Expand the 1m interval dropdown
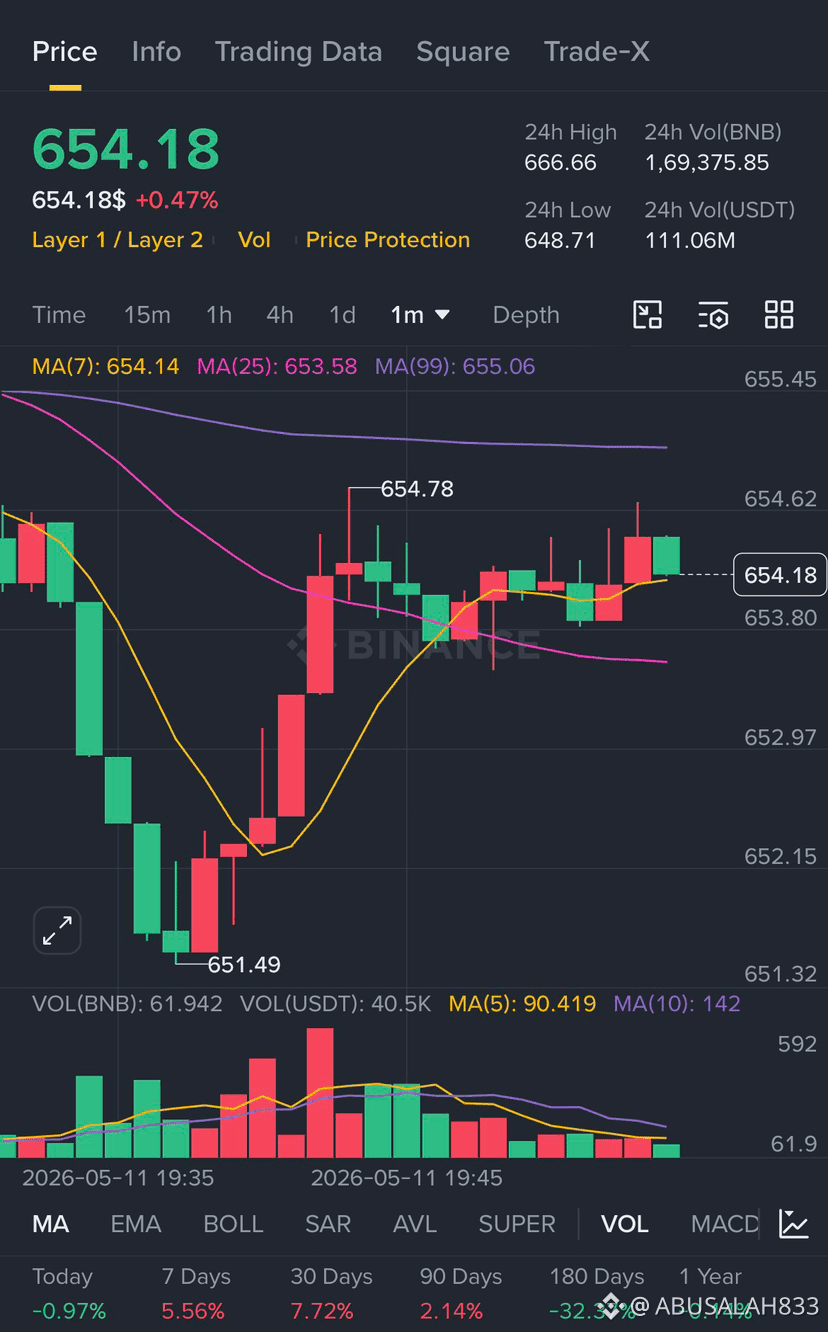This screenshot has width=828, height=1332. (x=421, y=315)
